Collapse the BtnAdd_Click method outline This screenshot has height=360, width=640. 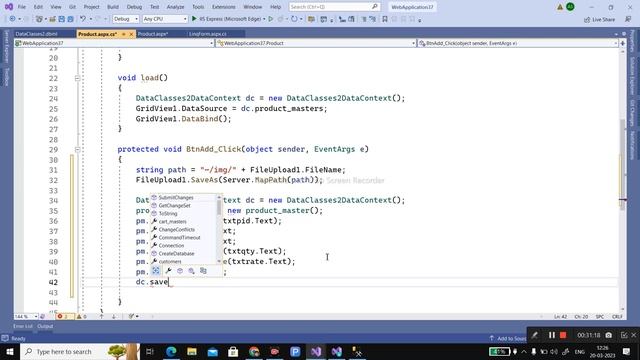(x=77, y=149)
